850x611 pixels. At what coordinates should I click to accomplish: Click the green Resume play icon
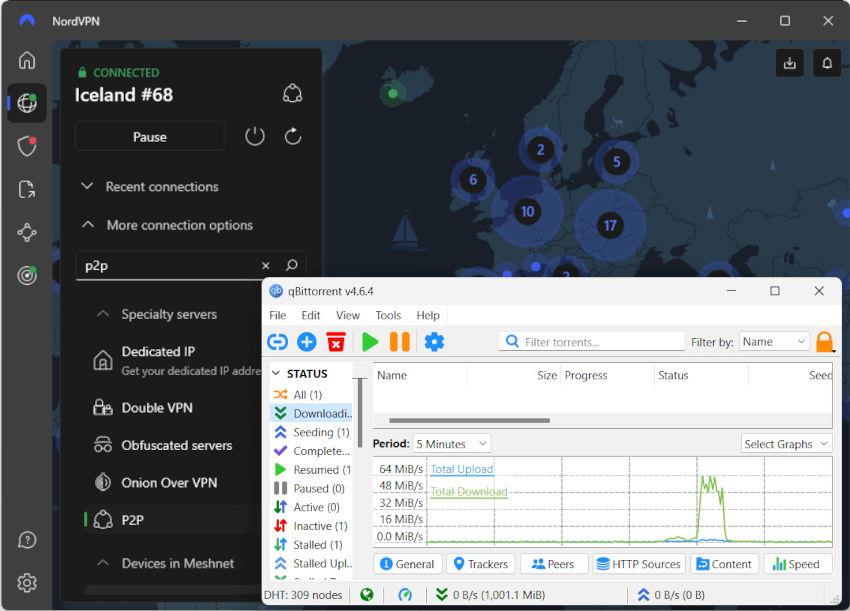point(370,342)
